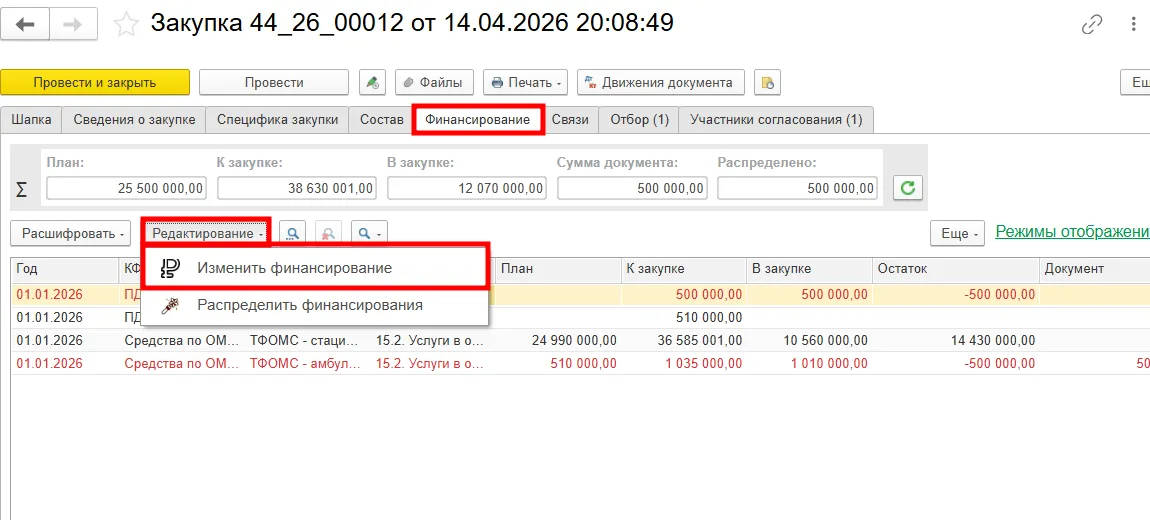1150x520 pixels.
Task: Open Файлы attachments button
Action: click(434, 82)
